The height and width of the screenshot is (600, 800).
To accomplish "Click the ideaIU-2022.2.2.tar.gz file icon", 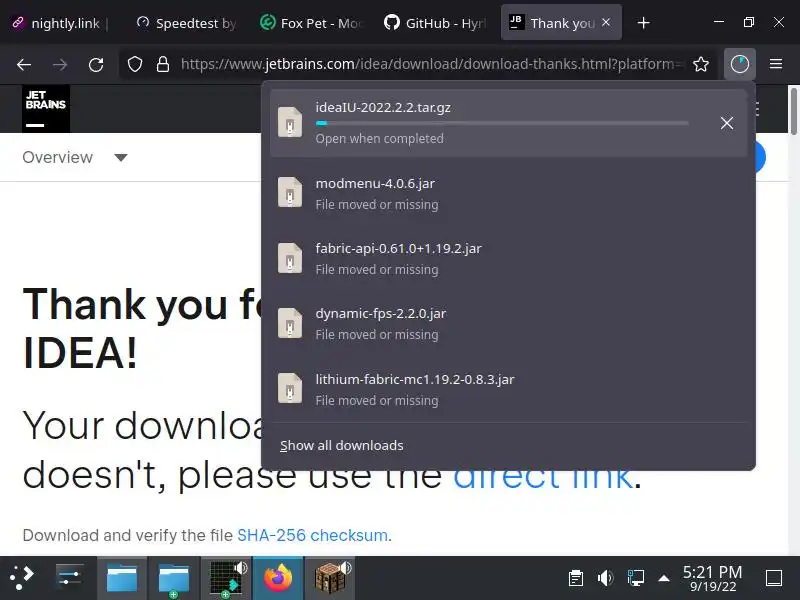I will click(290, 122).
